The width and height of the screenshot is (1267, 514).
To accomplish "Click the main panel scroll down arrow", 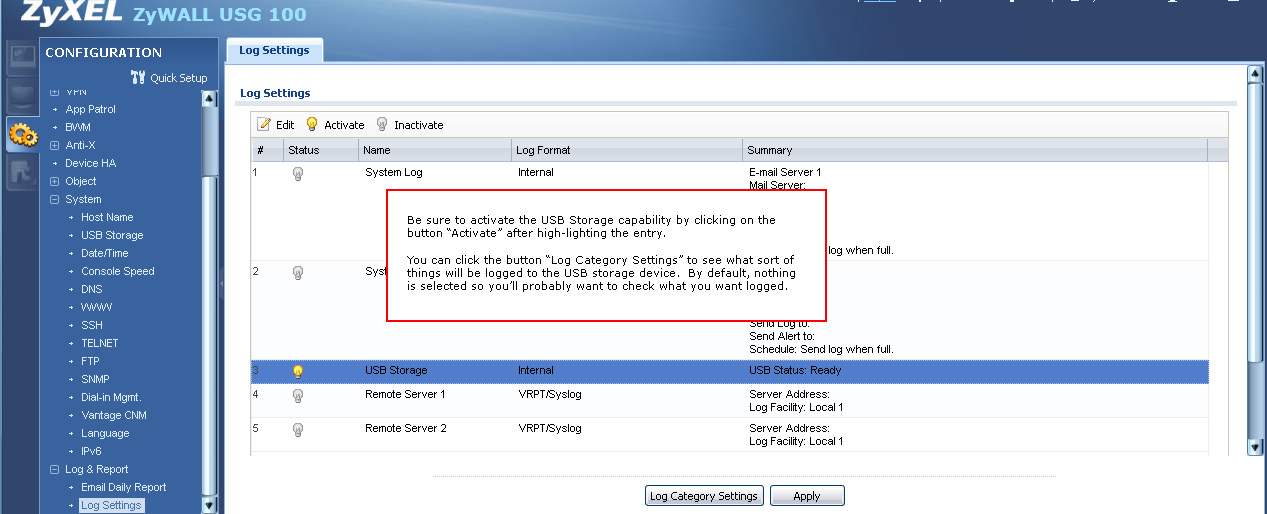I will click(x=1256, y=449).
